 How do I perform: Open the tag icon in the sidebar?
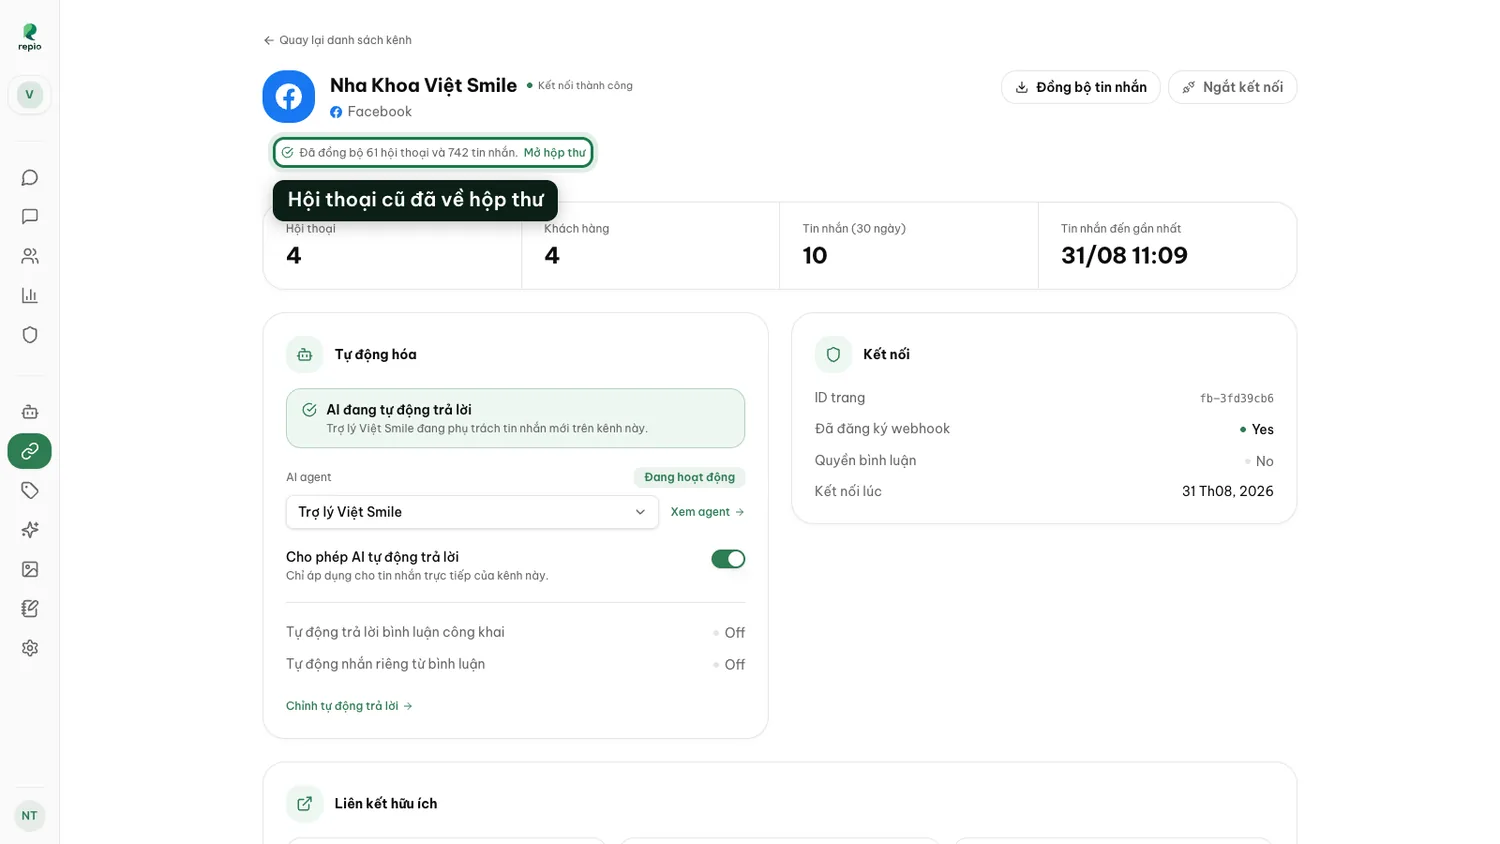(x=30, y=490)
